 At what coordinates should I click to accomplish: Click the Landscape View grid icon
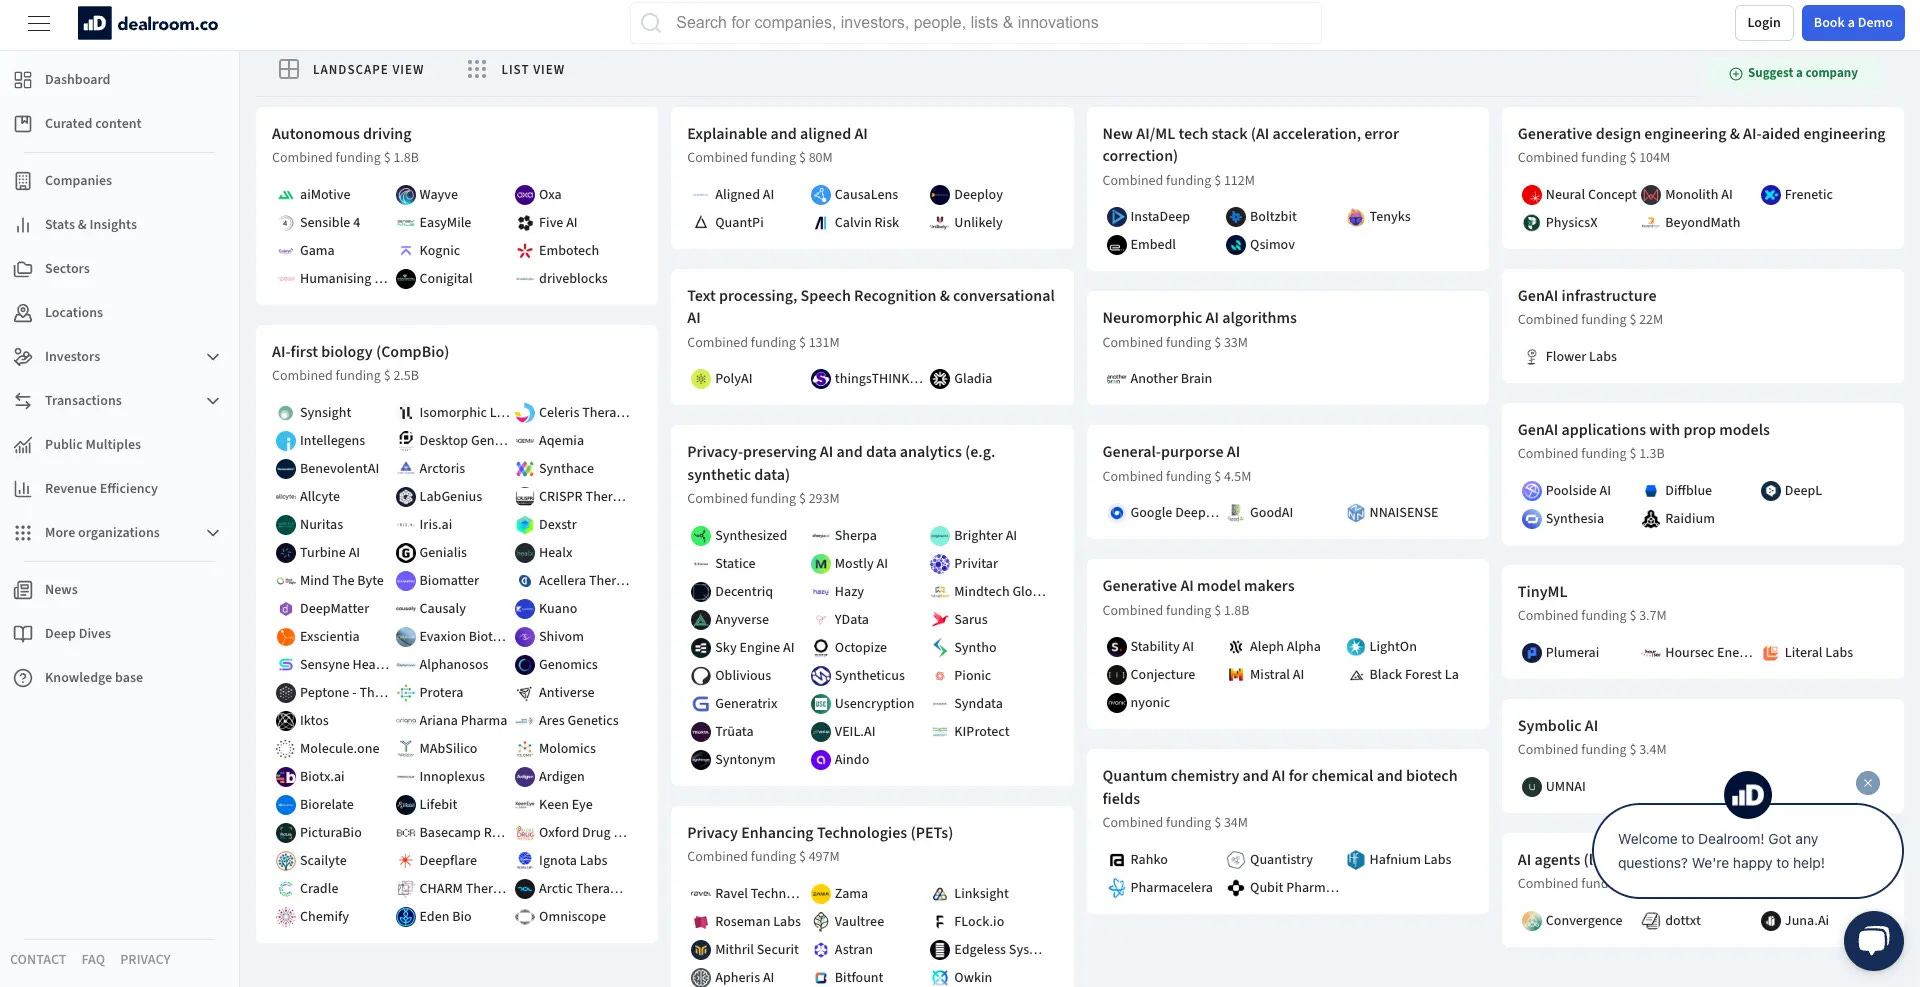click(289, 69)
